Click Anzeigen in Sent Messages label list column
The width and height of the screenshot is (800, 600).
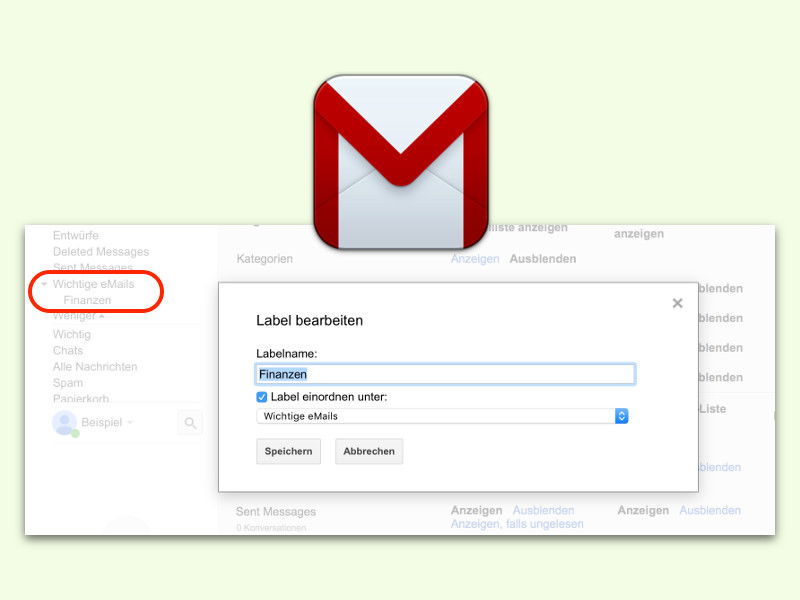point(477,510)
